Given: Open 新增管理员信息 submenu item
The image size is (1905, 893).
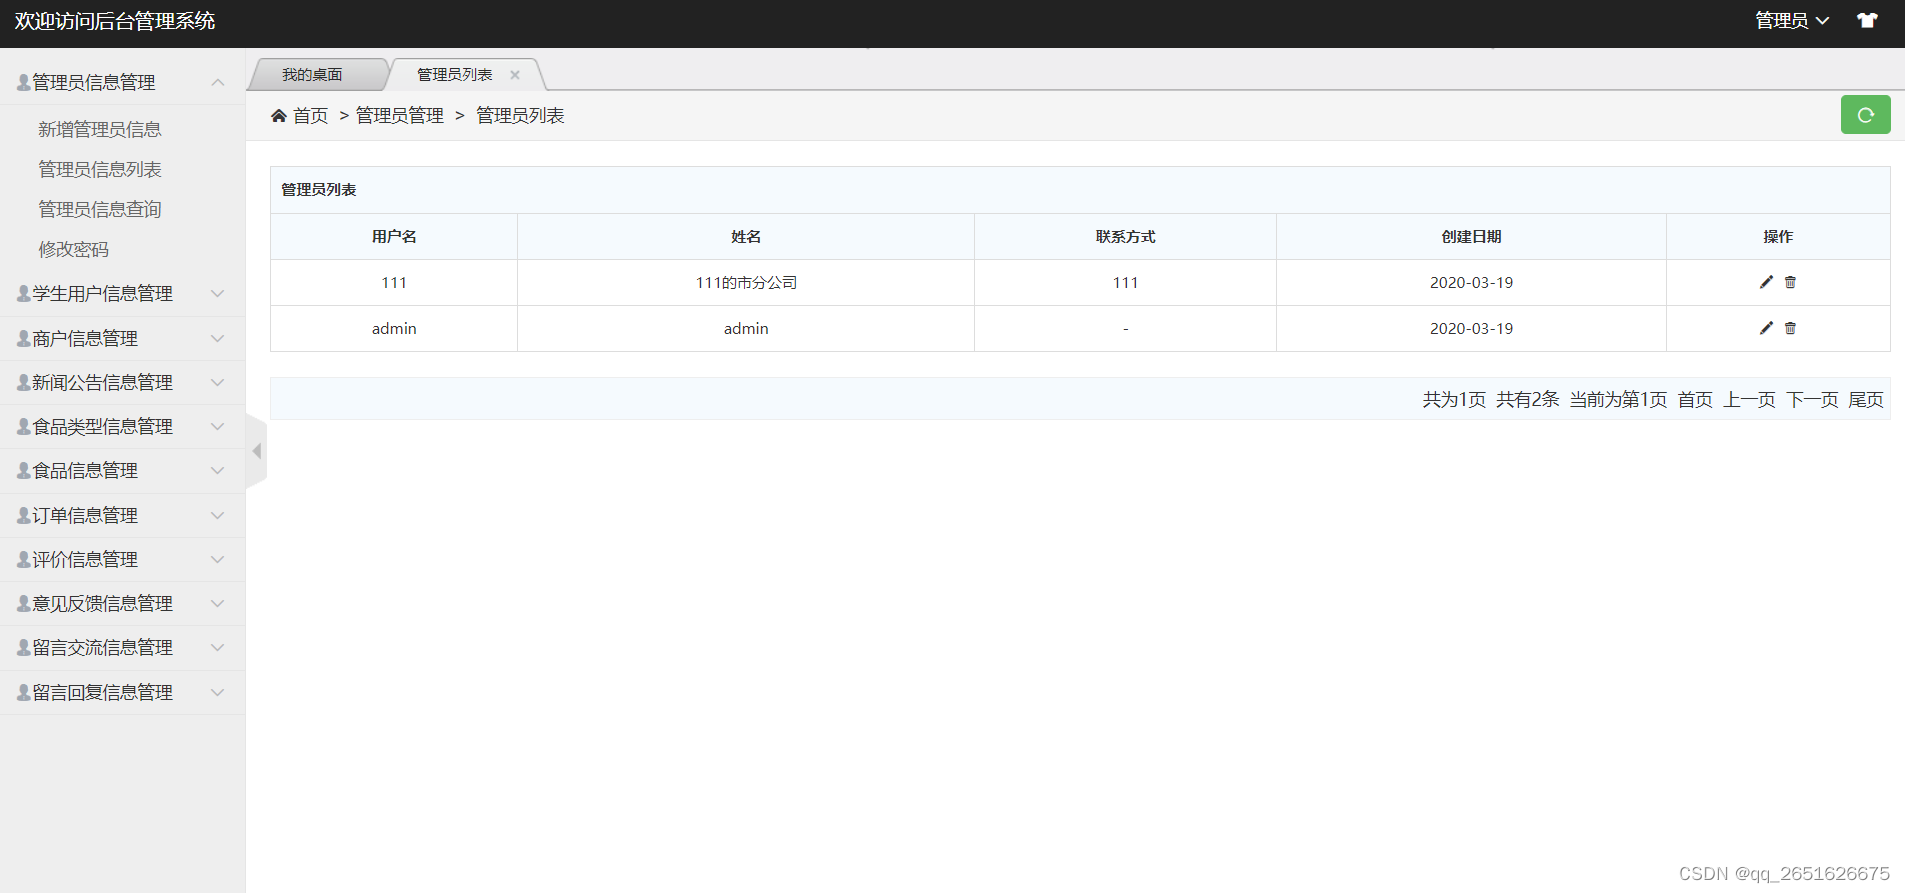Looking at the screenshot, I should pos(100,129).
